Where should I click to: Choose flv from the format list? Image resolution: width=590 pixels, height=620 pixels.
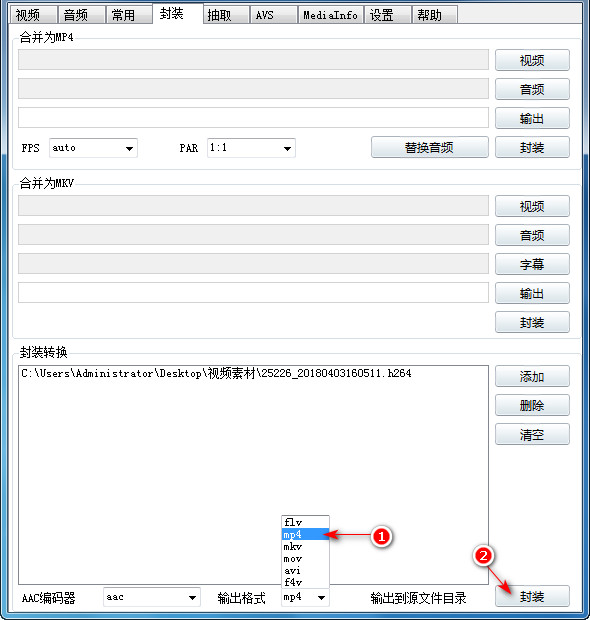point(305,522)
